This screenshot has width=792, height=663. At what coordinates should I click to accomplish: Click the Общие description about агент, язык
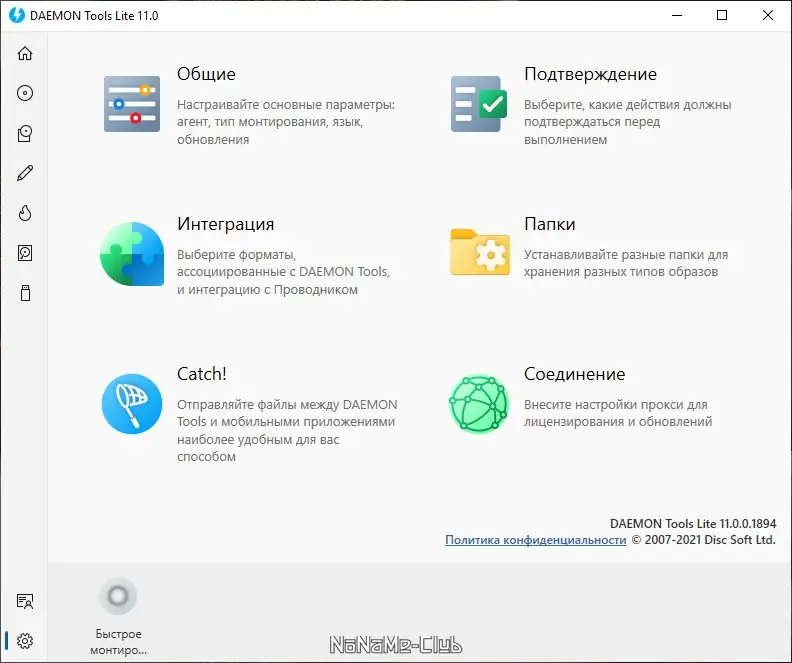(286, 122)
